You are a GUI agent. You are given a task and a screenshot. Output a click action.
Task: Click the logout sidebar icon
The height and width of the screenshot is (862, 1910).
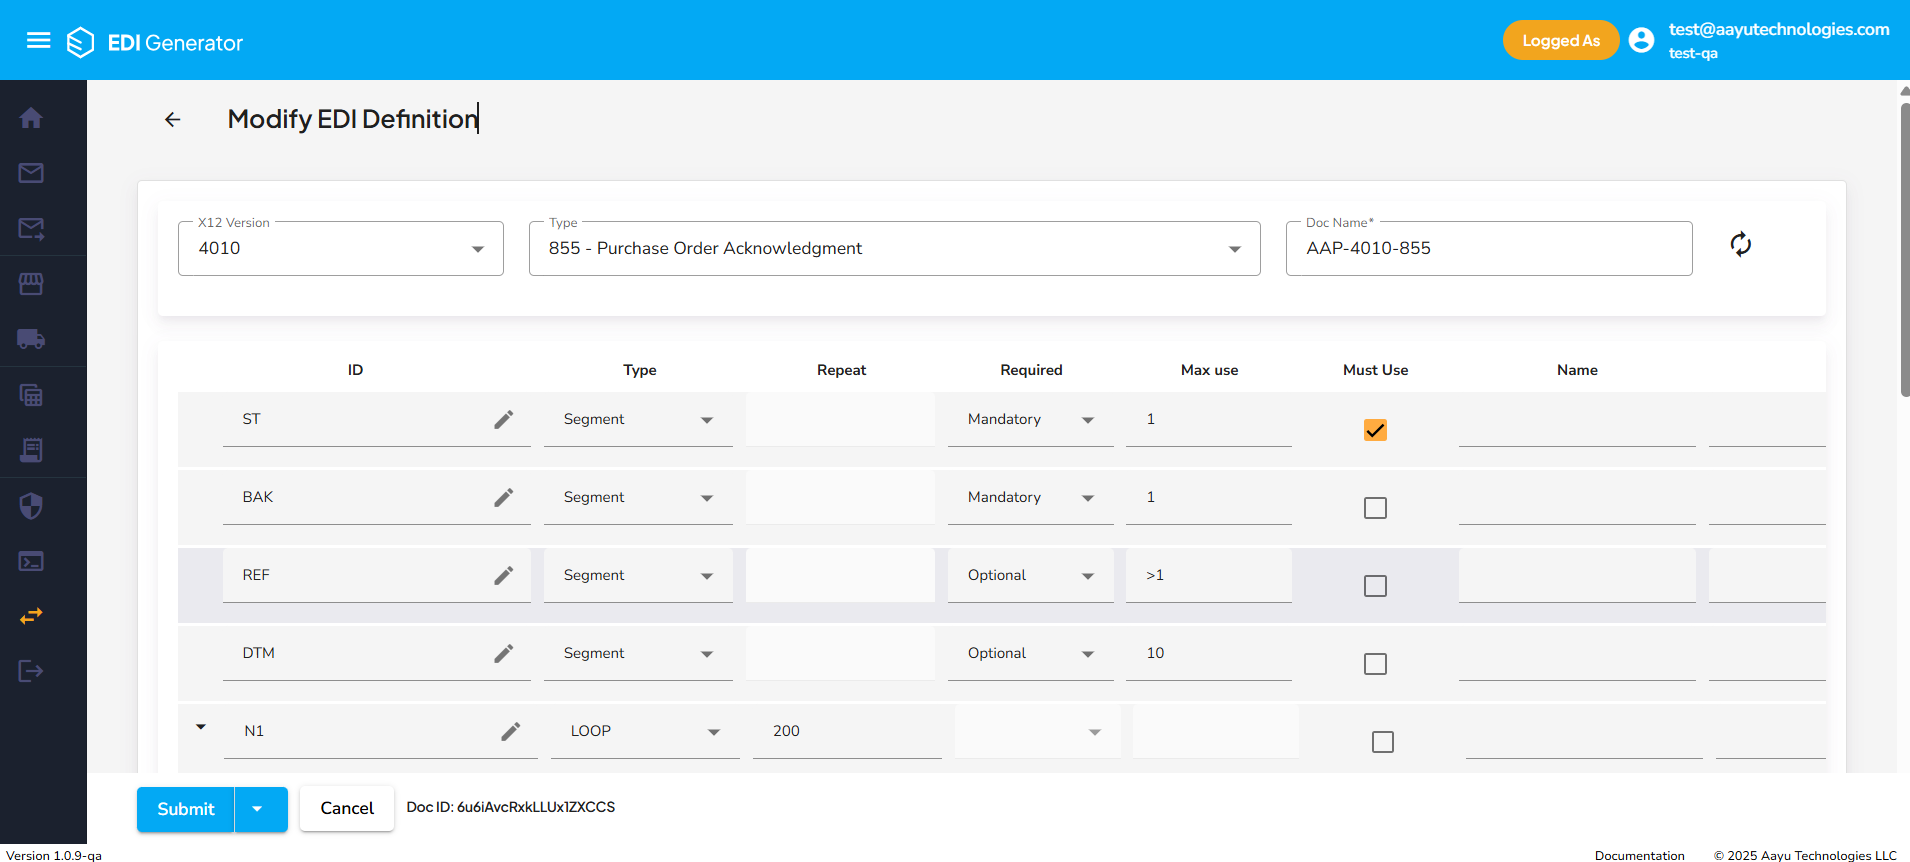(x=31, y=671)
